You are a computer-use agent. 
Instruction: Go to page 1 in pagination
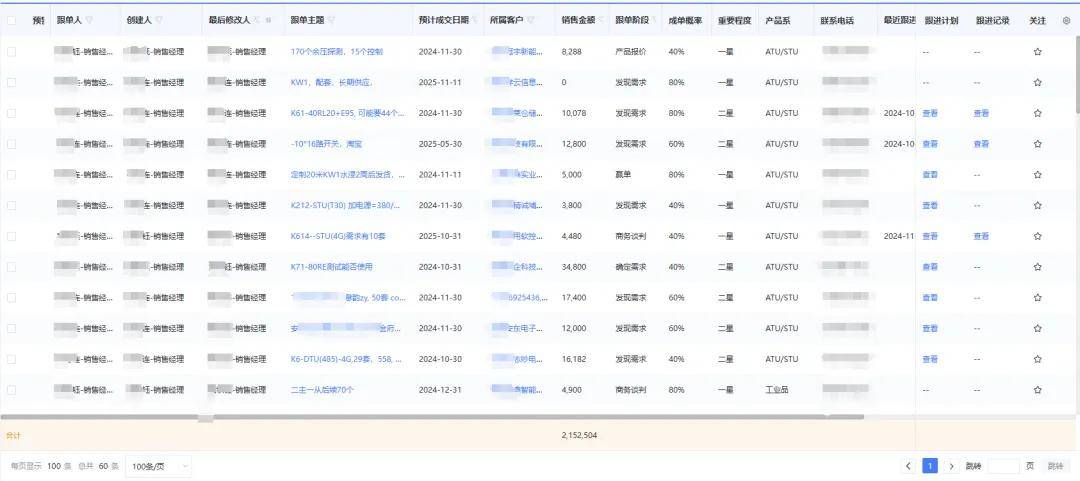click(929, 466)
